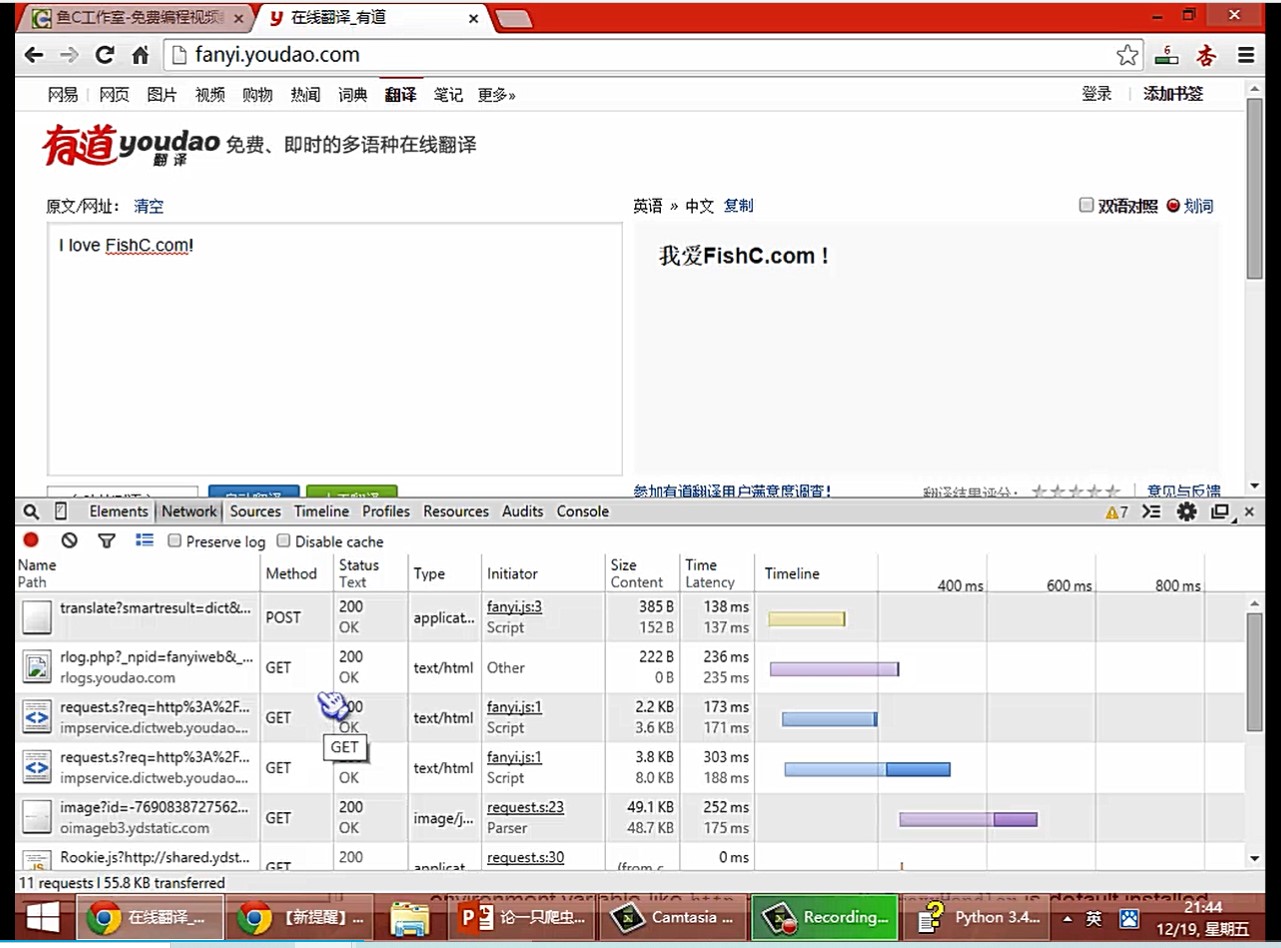
Task: Click the page vertical scrollbar thumb
Action: [1254, 188]
